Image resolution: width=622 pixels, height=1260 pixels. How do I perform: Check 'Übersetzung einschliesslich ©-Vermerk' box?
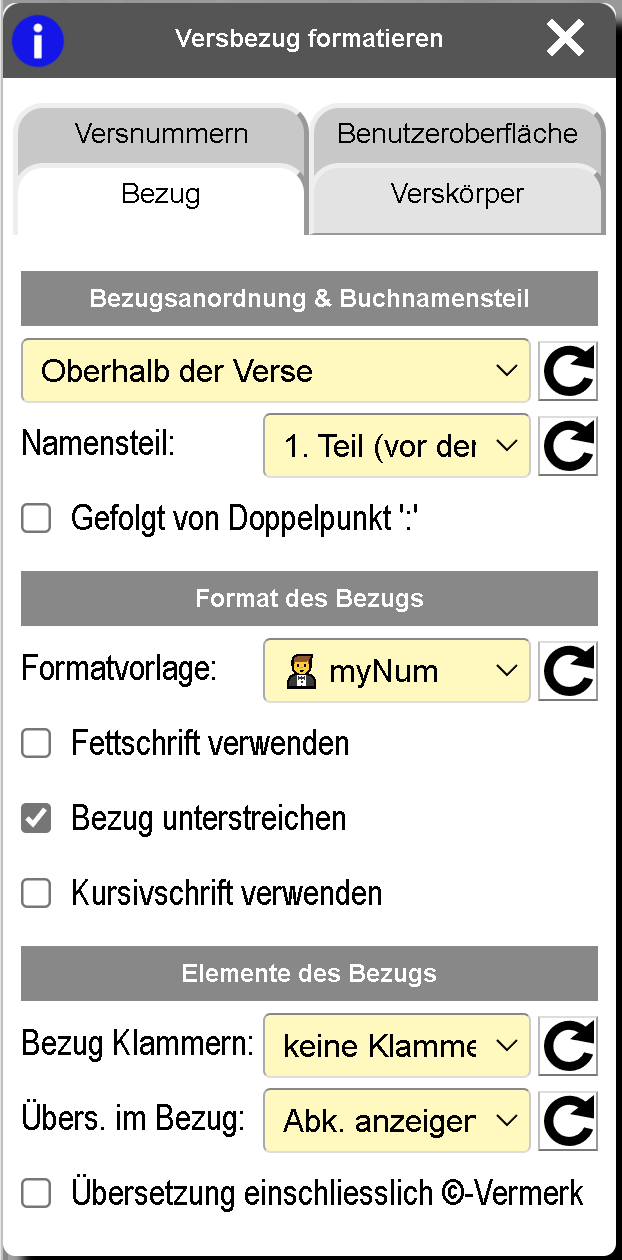click(x=37, y=1193)
